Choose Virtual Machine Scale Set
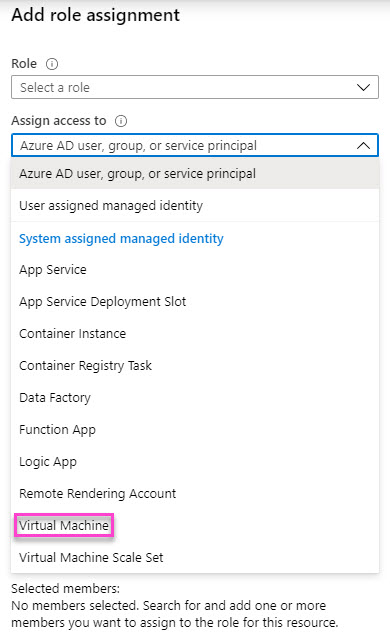The image size is (390, 640). pyautogui.click(x=195, y=558)
